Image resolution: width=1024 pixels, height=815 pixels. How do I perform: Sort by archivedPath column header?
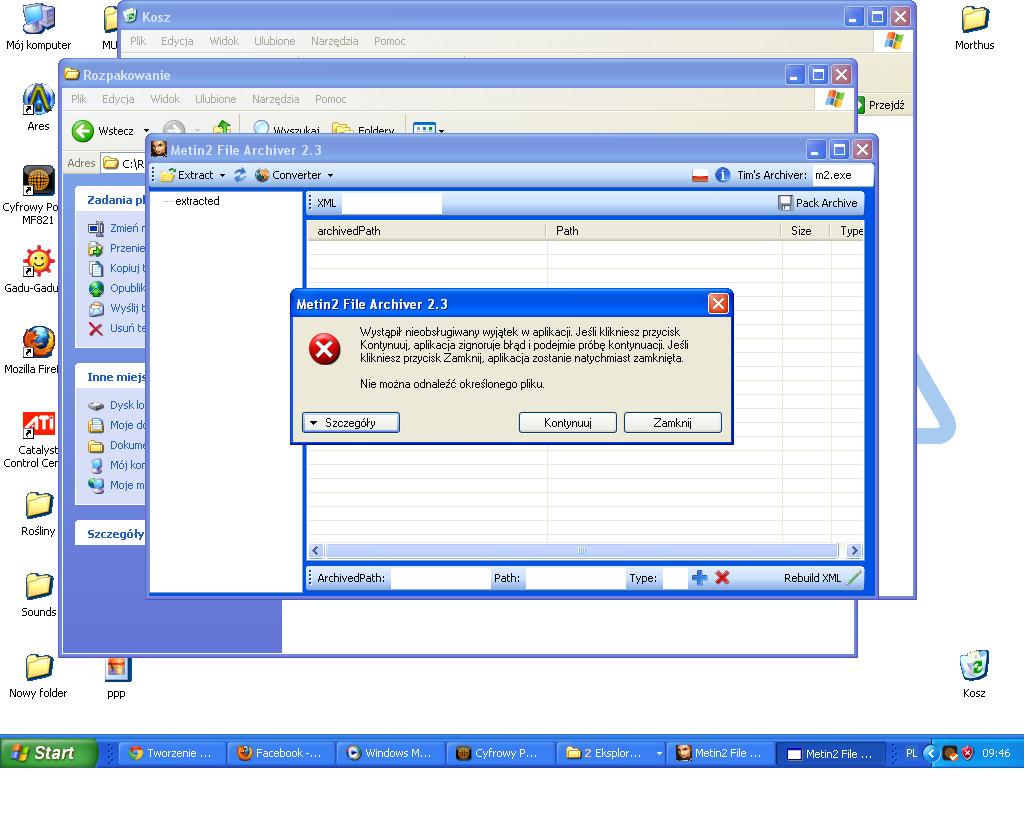coord(426,231)
